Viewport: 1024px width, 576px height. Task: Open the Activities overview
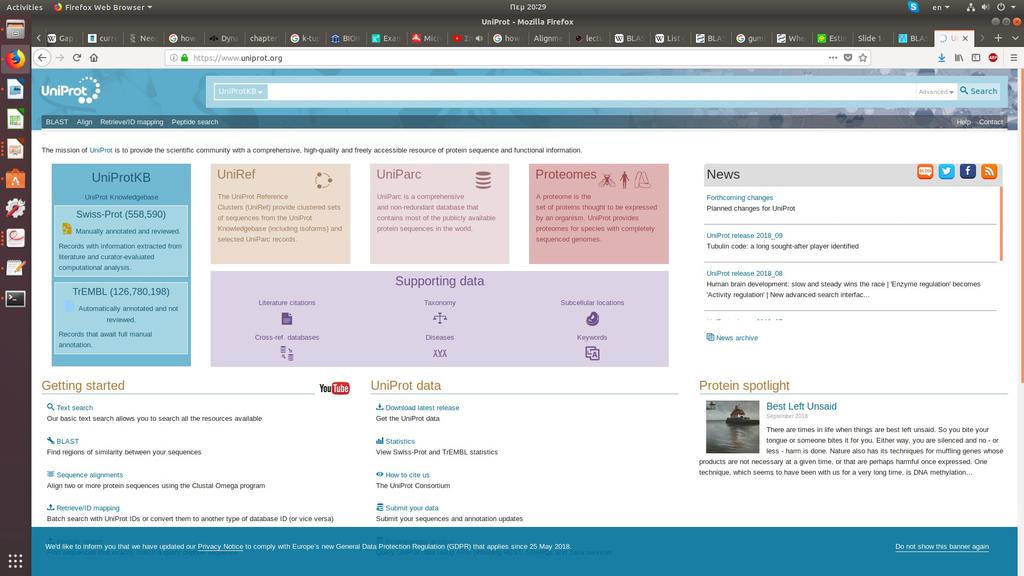pyautogui.click(x=24, y=7)
